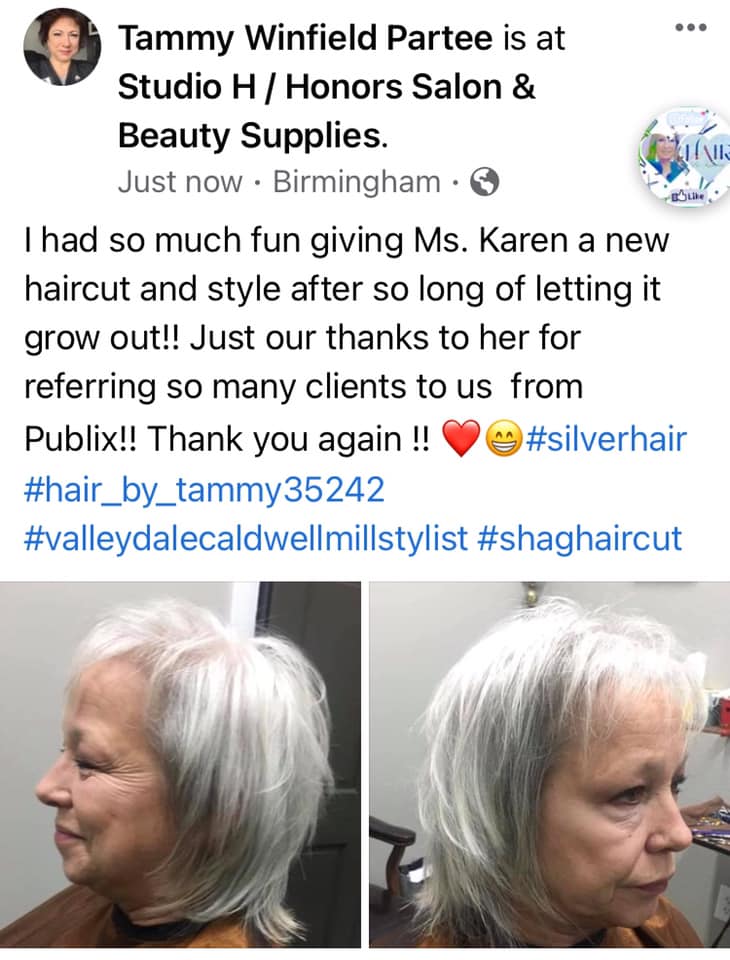730x960 pixels.
Task: Open the right haircut photo with bangs
Action: click(x=549, y=764)
